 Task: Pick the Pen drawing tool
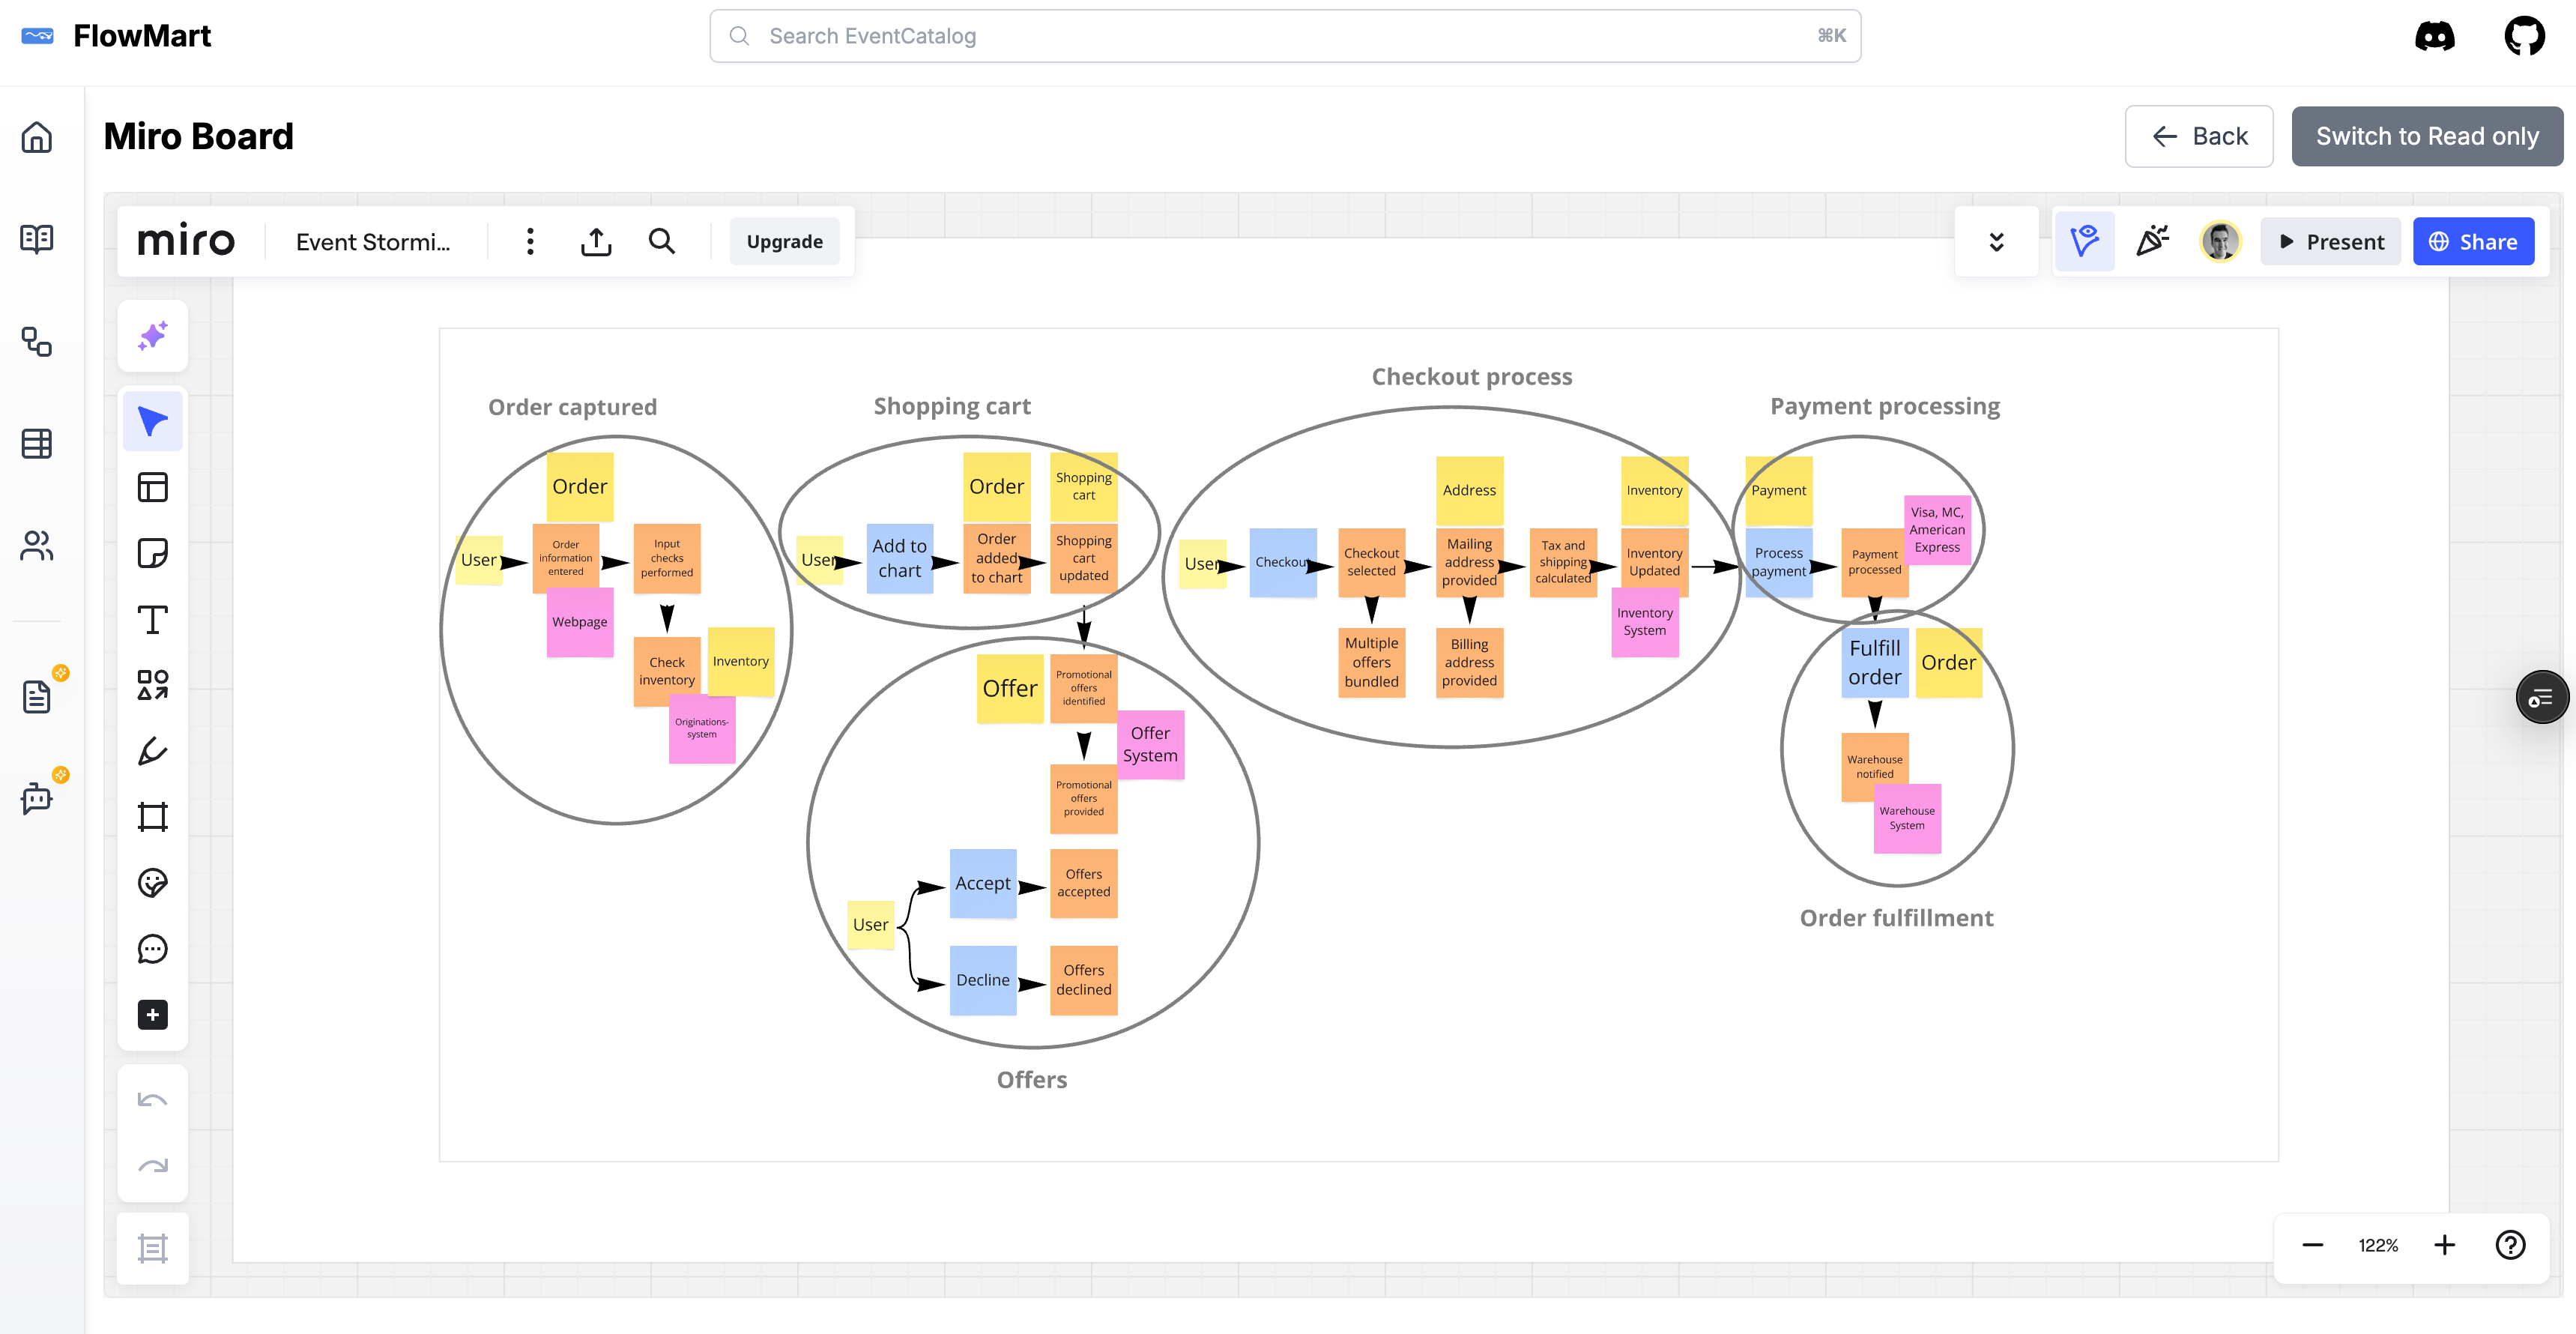click(x=152, y=751)
